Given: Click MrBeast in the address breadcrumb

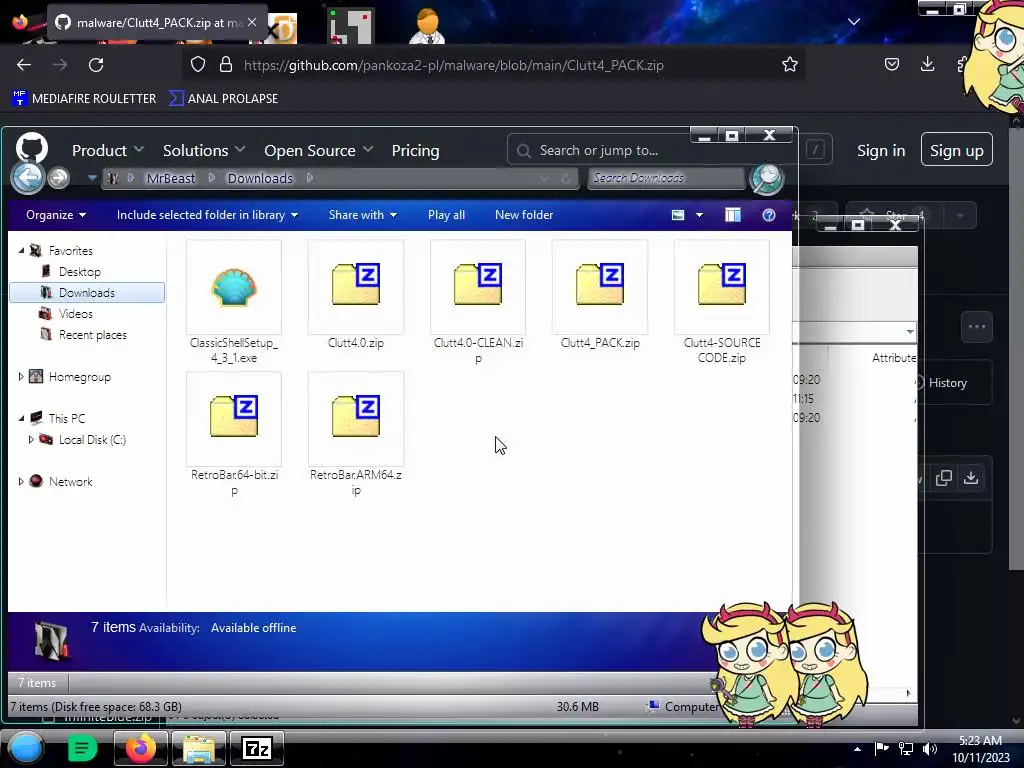Looking at the screenshot, I should click(x=170, y=178).
